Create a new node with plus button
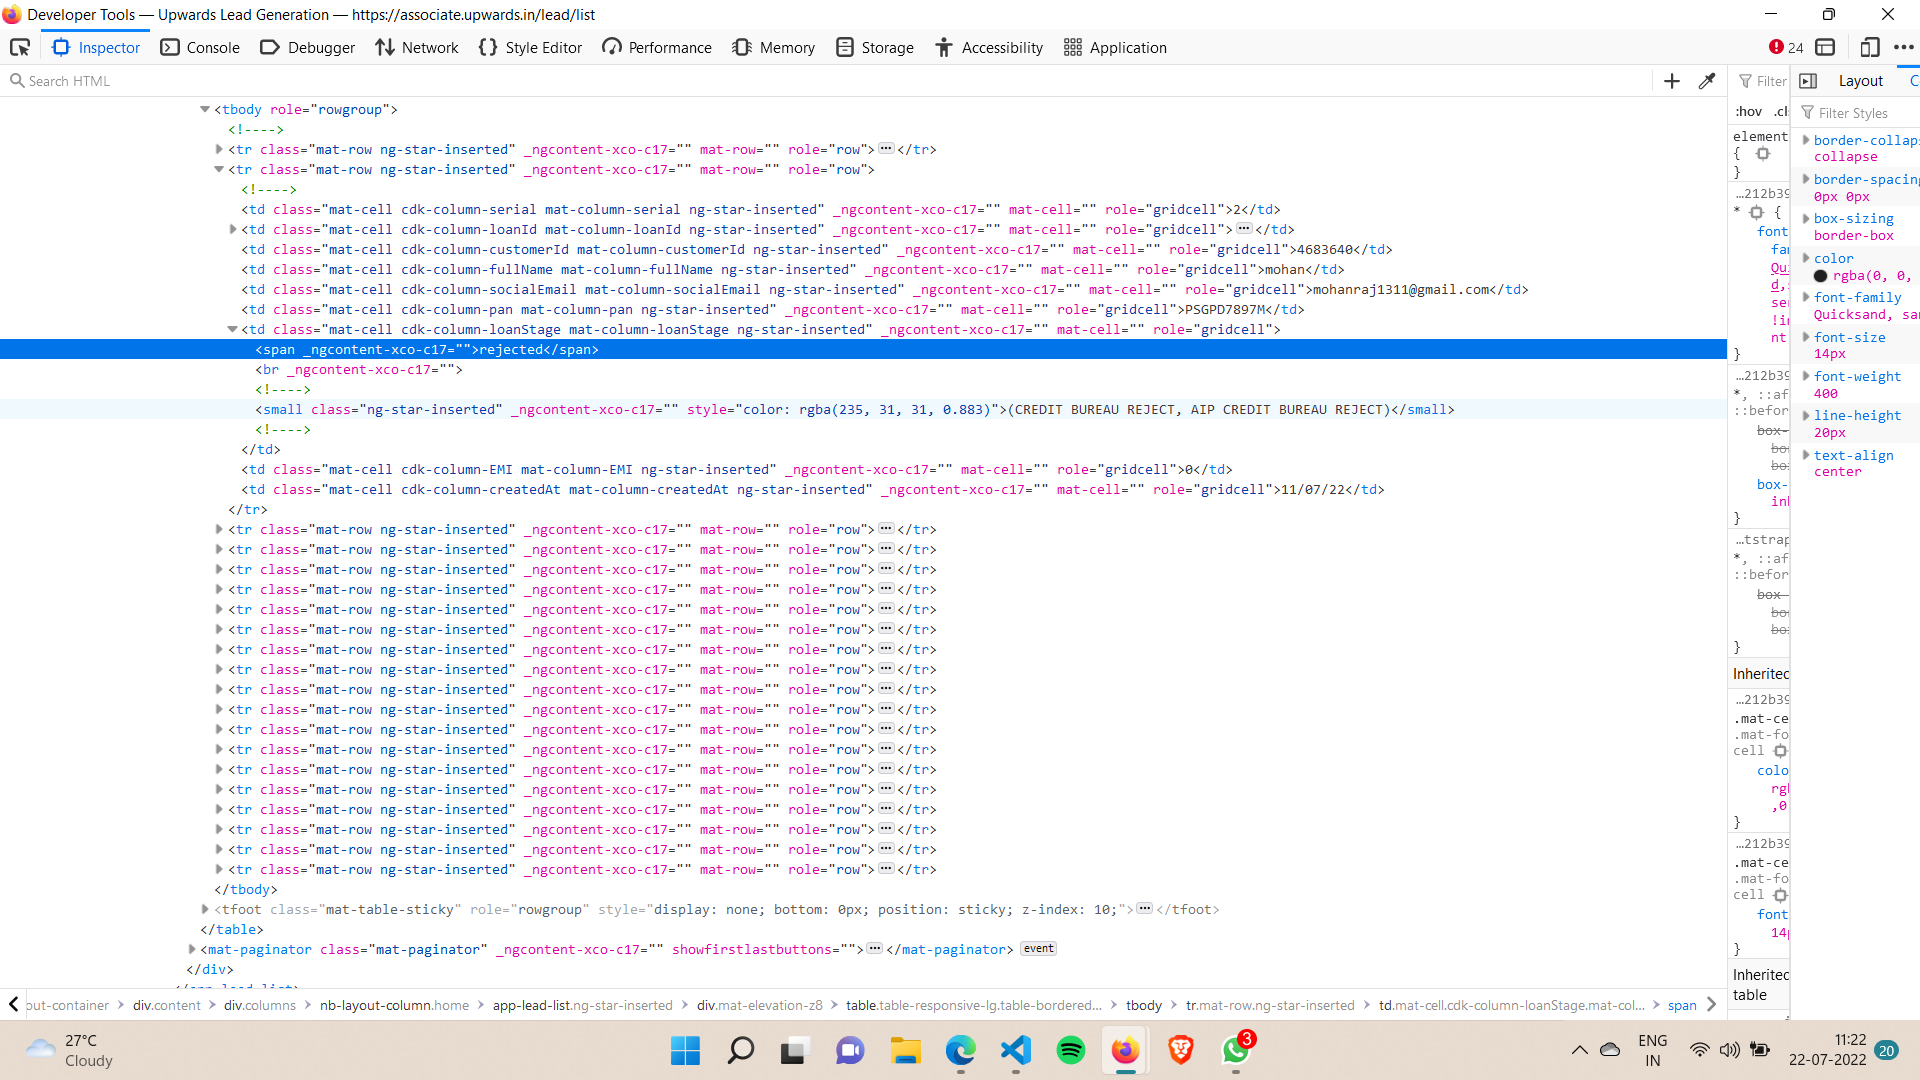The width and height of the screenshot is (1920, 1080). [x=1672, y=81]
